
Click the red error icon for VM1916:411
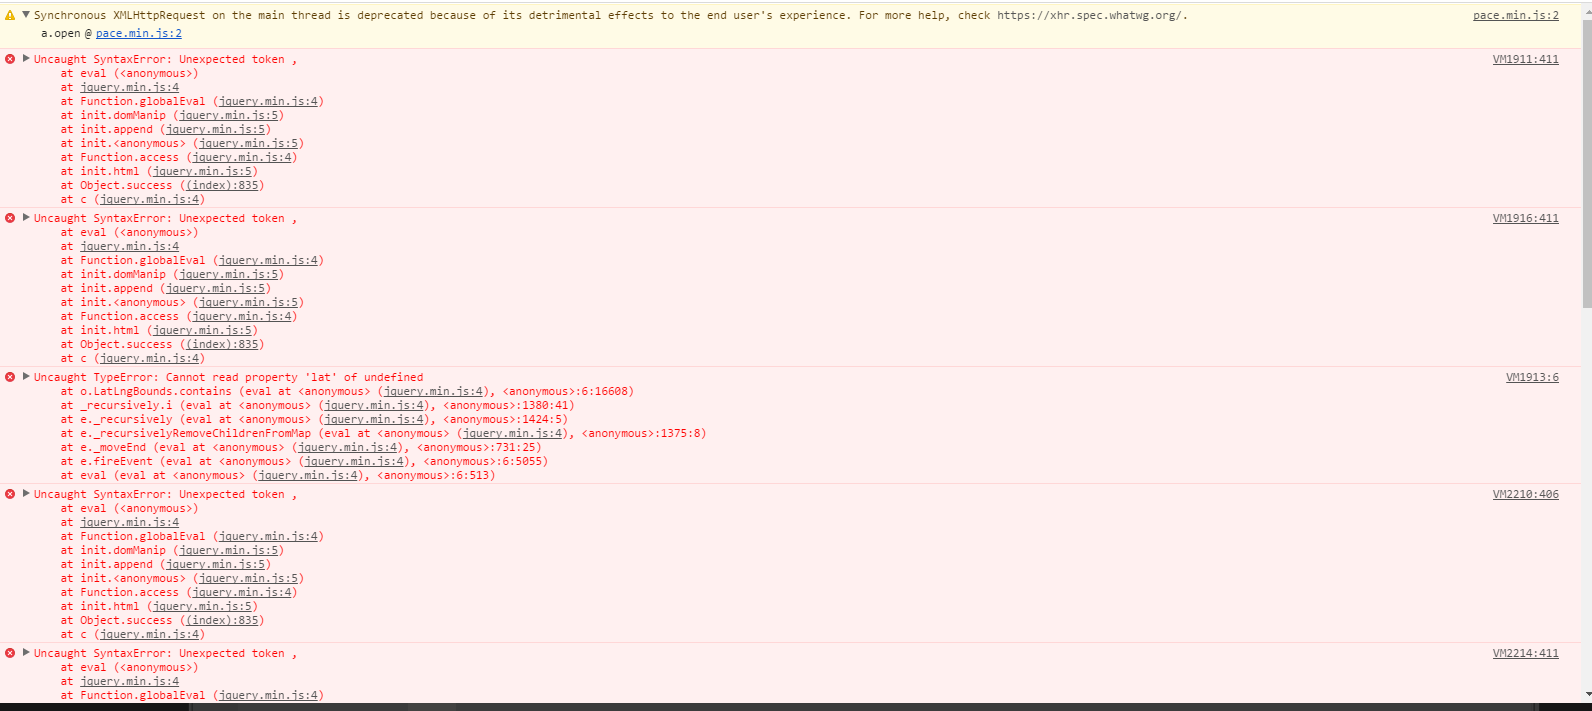(10, 218)
